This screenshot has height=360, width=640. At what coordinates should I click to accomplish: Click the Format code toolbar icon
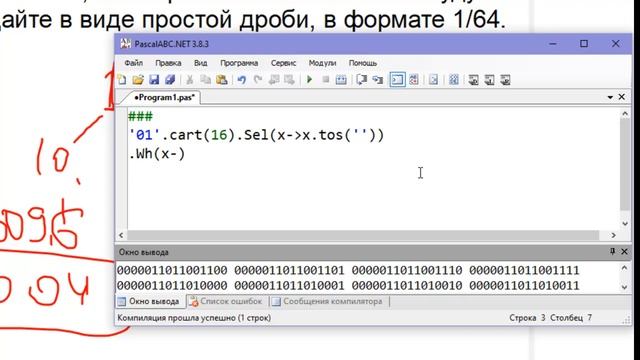[x=433, y=80]
